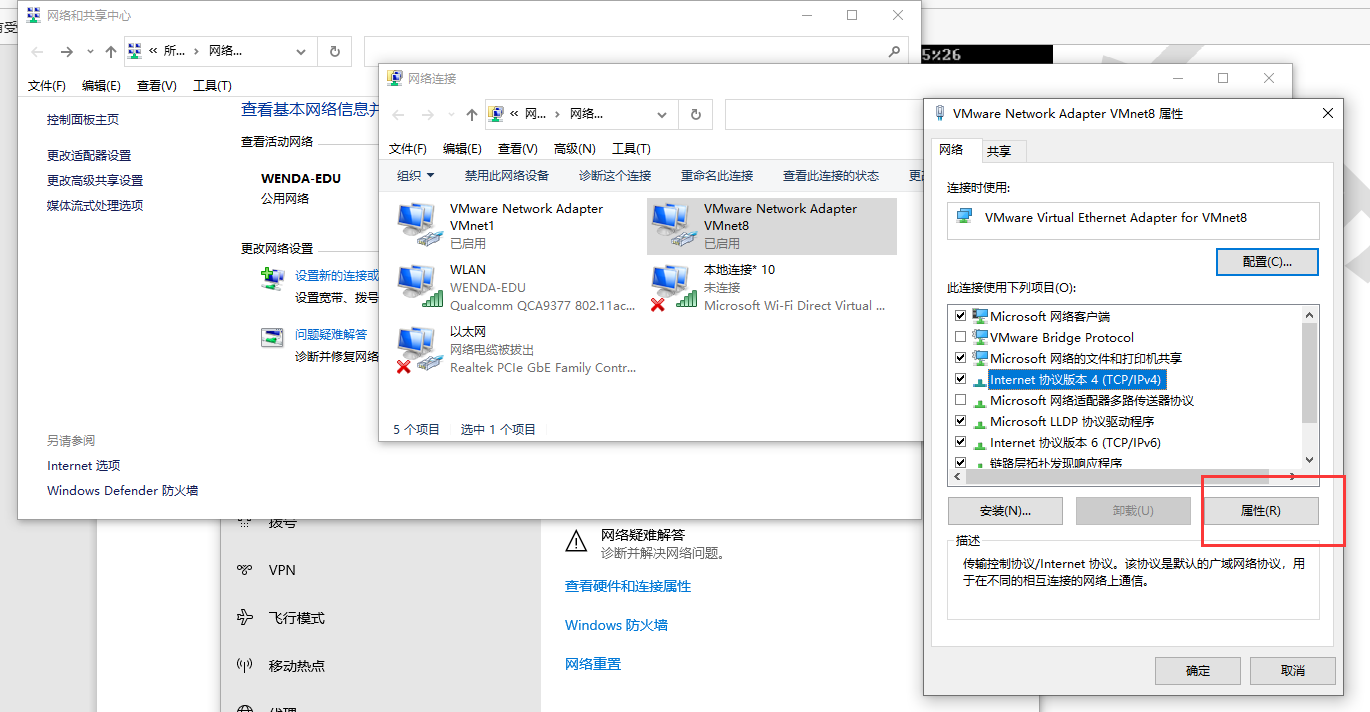Click up arrow in 网络连接 window
Image resolution: width=1370 pixels, height=712 pixels.
[x=472, y=115]
